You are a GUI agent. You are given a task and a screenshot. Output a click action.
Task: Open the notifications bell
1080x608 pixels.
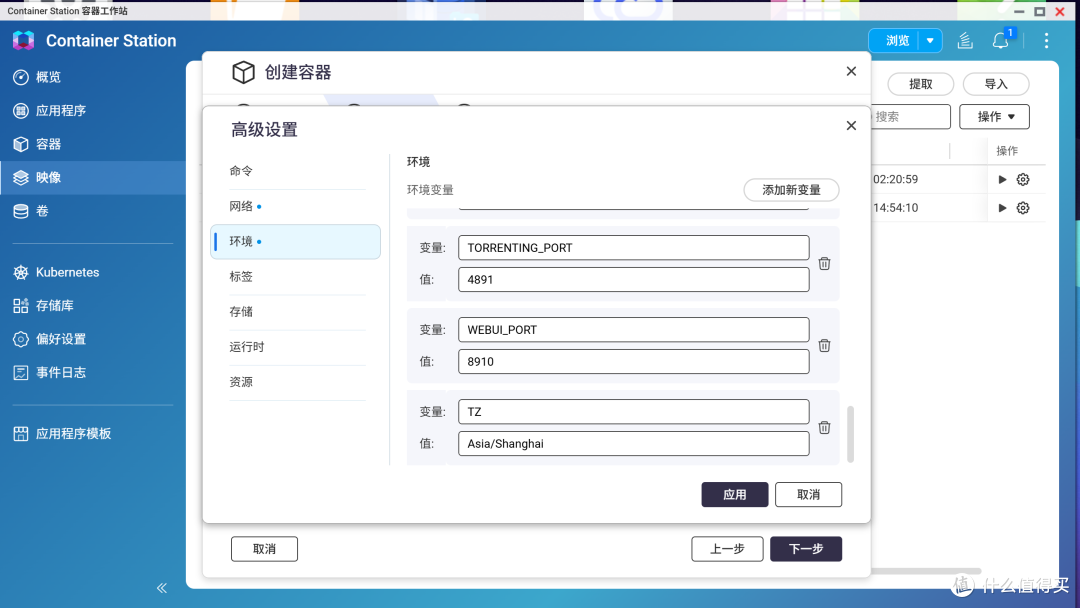pyautogui.click(x=1001, y=41)
